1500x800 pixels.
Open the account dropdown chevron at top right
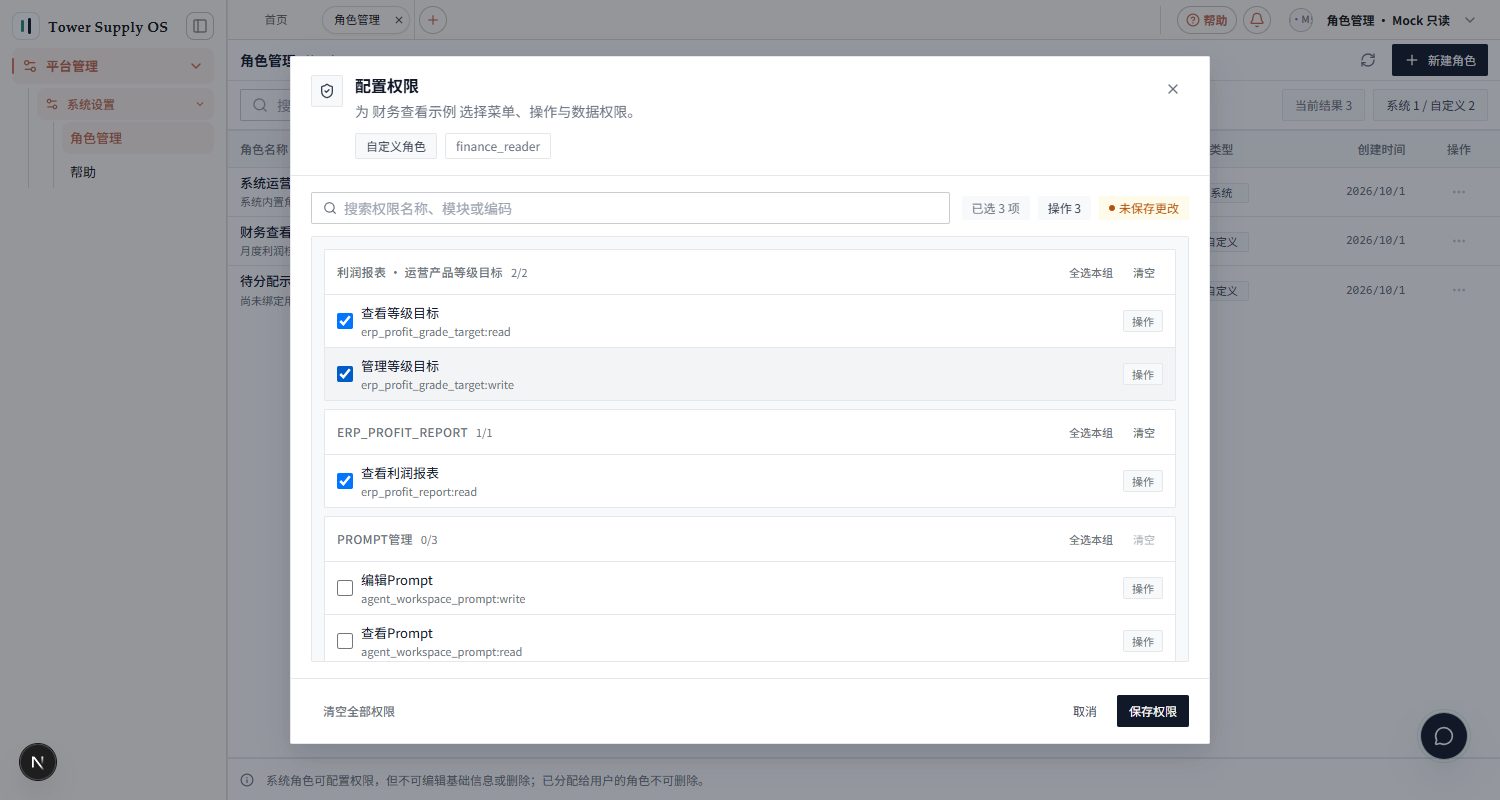1469,20
